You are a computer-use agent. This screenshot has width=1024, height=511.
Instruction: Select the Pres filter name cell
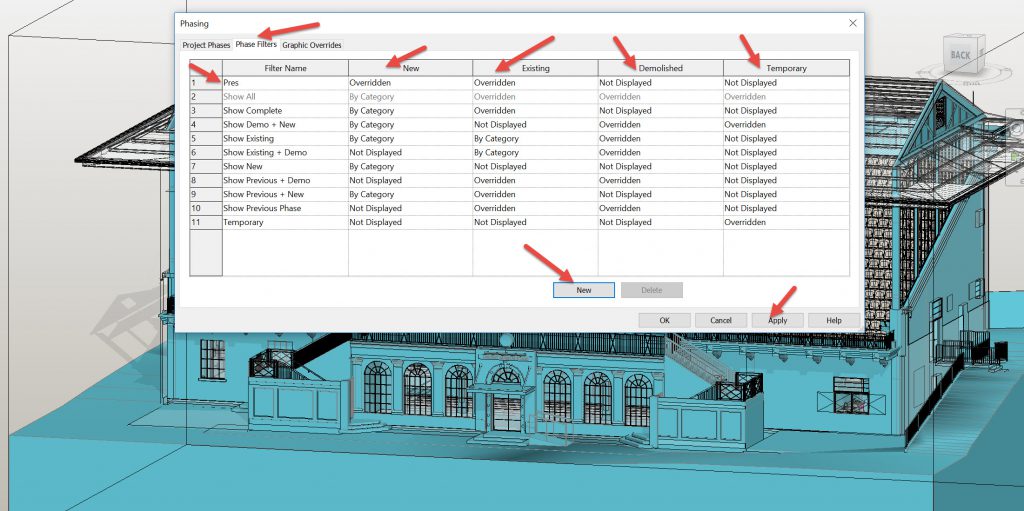pos(284,83)
